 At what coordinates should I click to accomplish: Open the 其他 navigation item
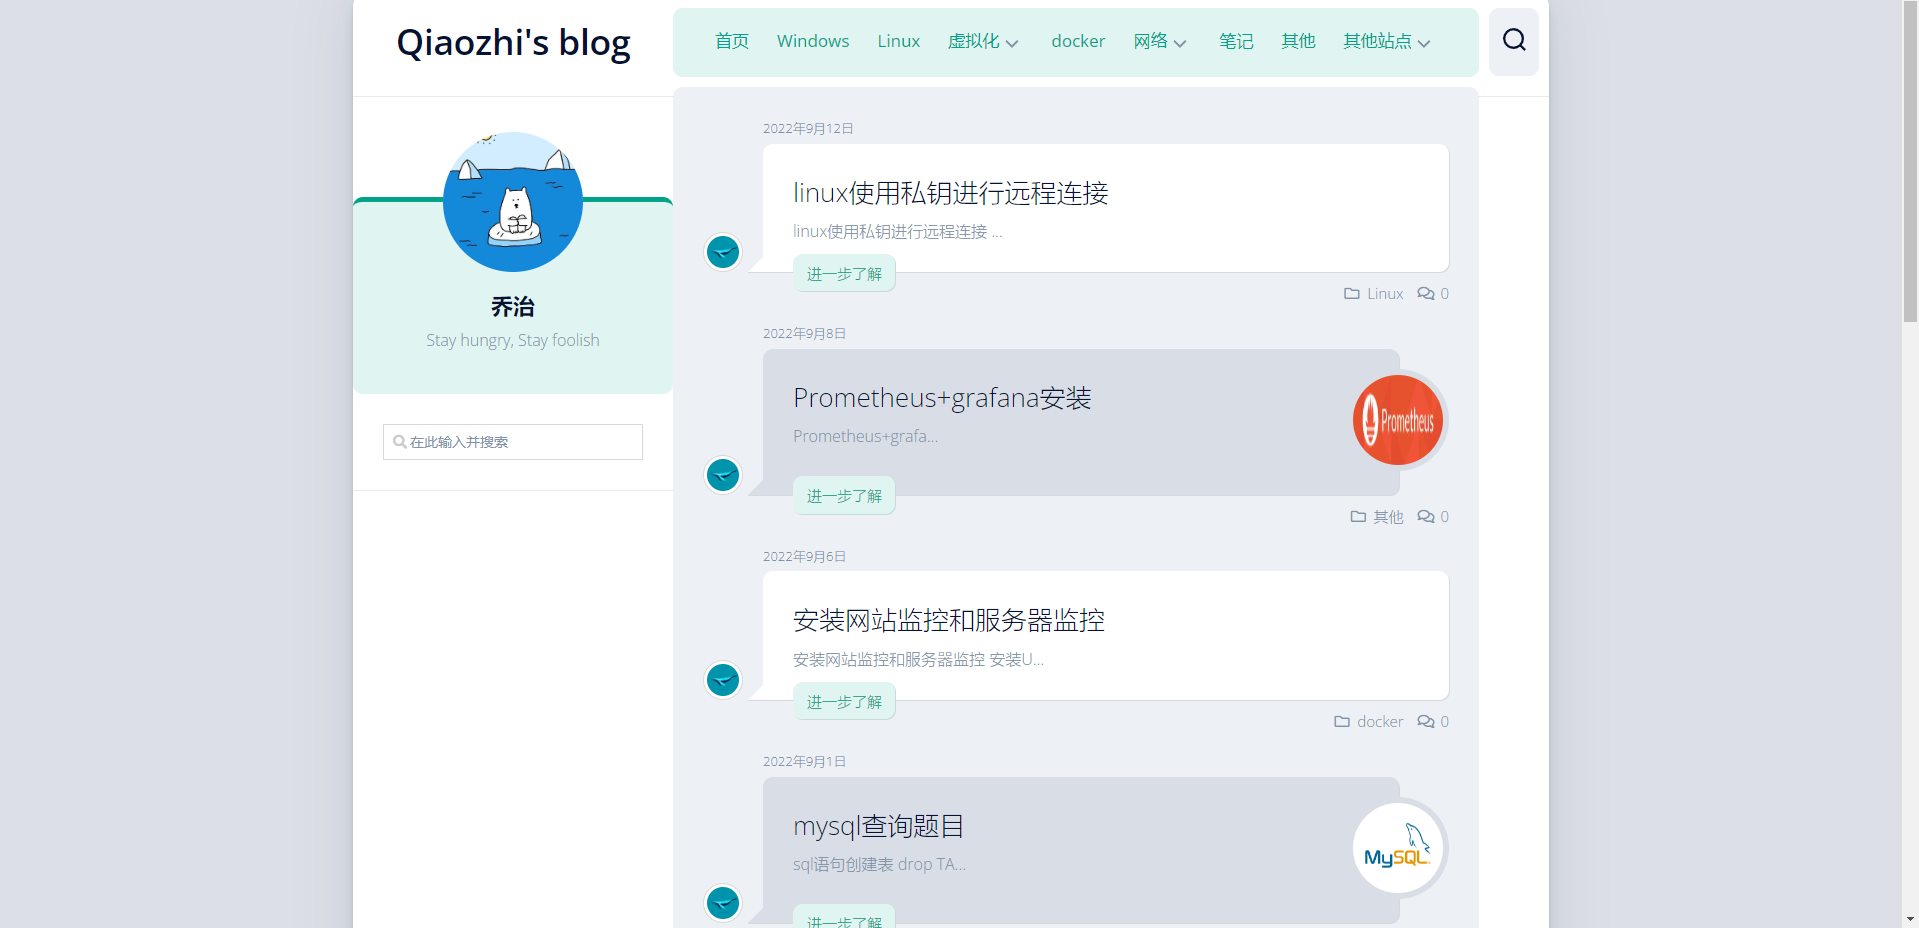coord(1298,42)
